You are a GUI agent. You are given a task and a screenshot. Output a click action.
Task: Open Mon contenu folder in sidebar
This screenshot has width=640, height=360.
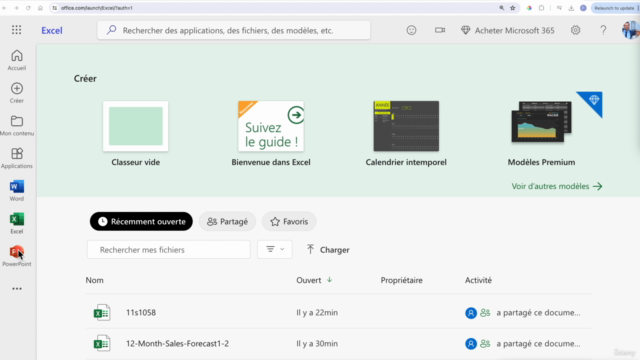point(17,125)
